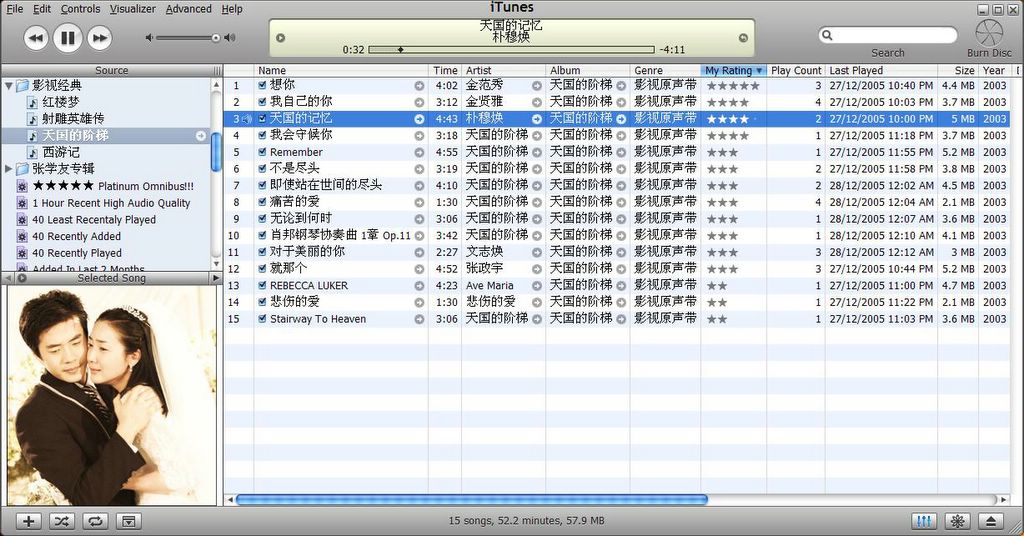
Task: Click arrow beside artist 张政宇
Action: pos(536,269)
